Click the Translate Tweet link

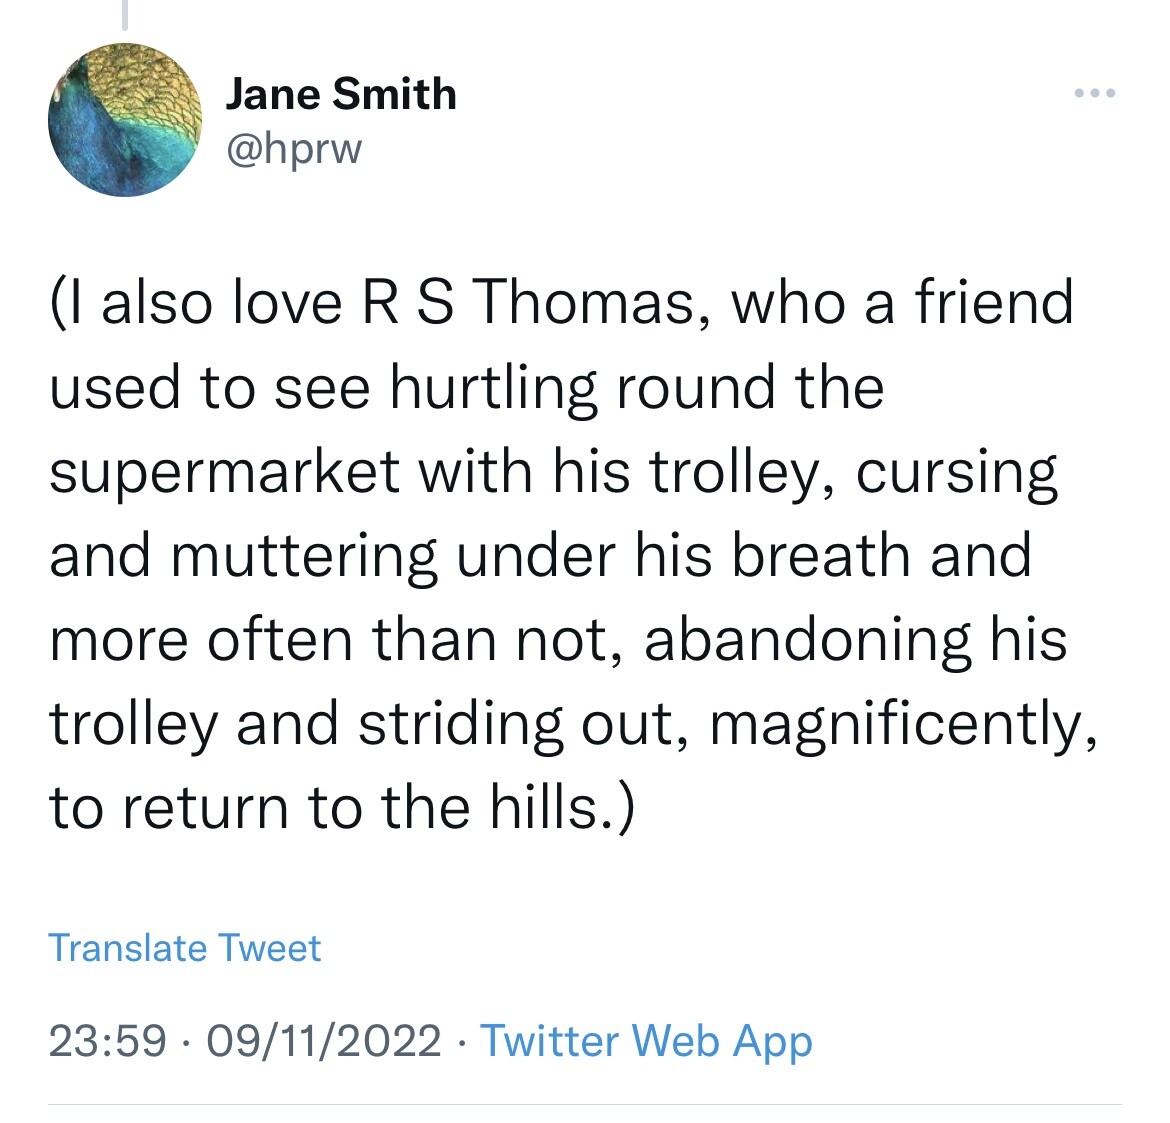point(184,947)
